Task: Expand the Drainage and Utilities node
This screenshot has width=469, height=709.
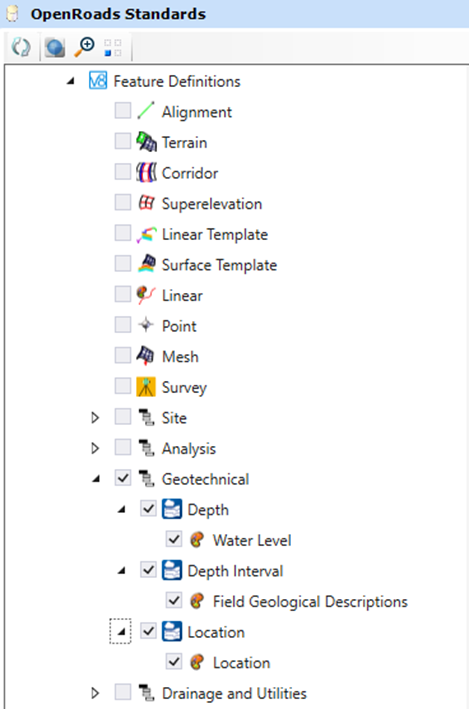Action: pos(95,693)
